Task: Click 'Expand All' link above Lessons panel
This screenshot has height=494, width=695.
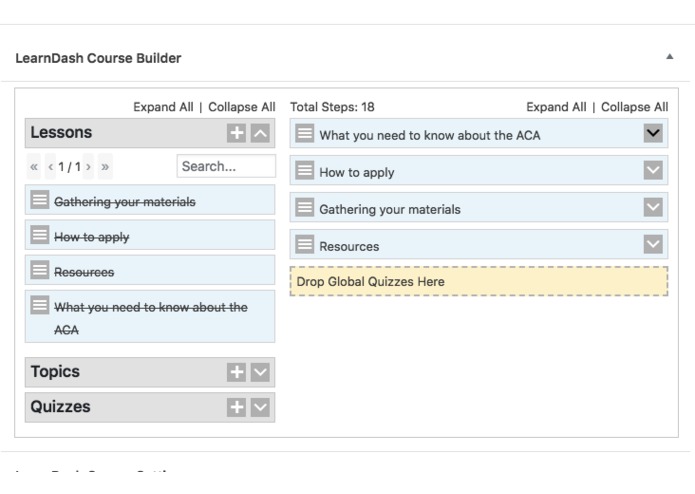Action: 165,107
